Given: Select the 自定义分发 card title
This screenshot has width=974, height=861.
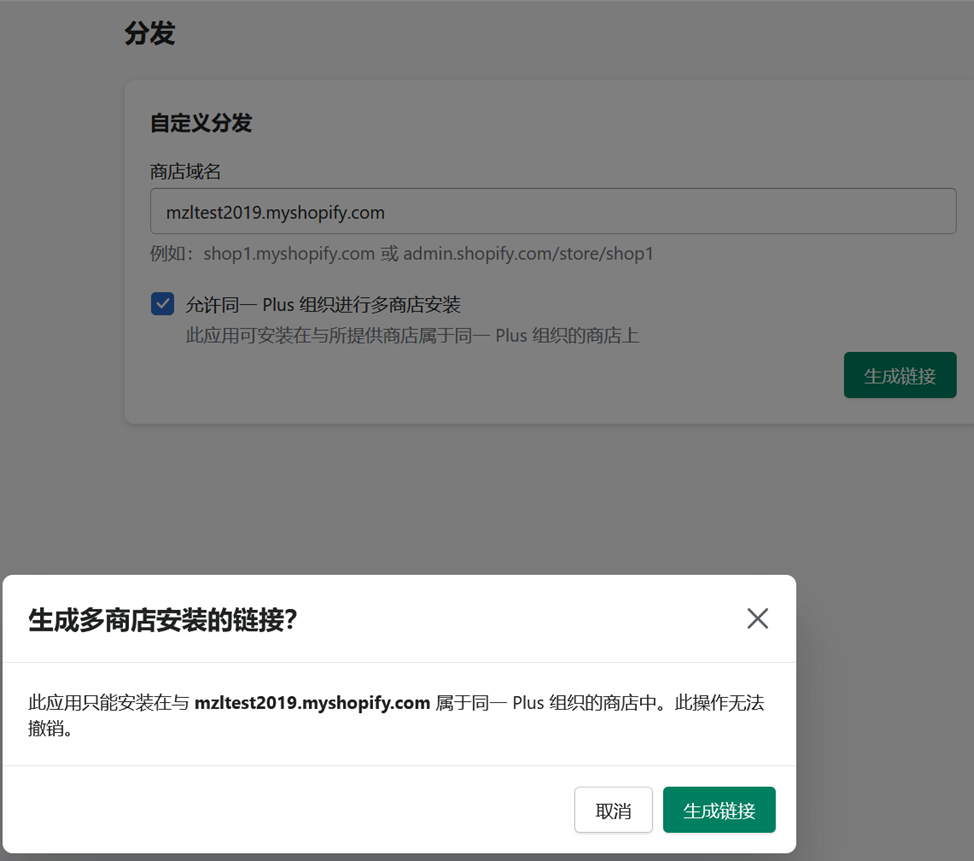Looking at the screenshot, I should point(201,123).
